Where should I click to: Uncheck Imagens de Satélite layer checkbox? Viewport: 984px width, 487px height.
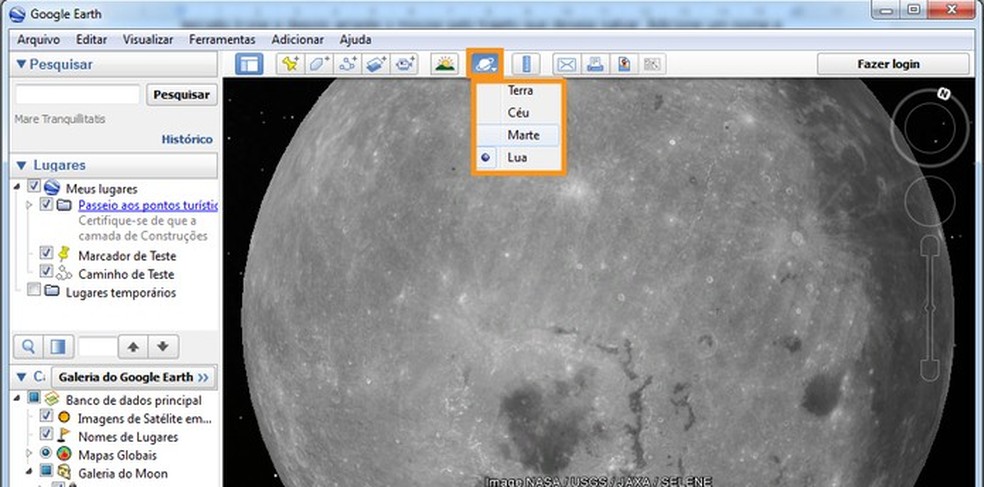(x=46, y=415)
